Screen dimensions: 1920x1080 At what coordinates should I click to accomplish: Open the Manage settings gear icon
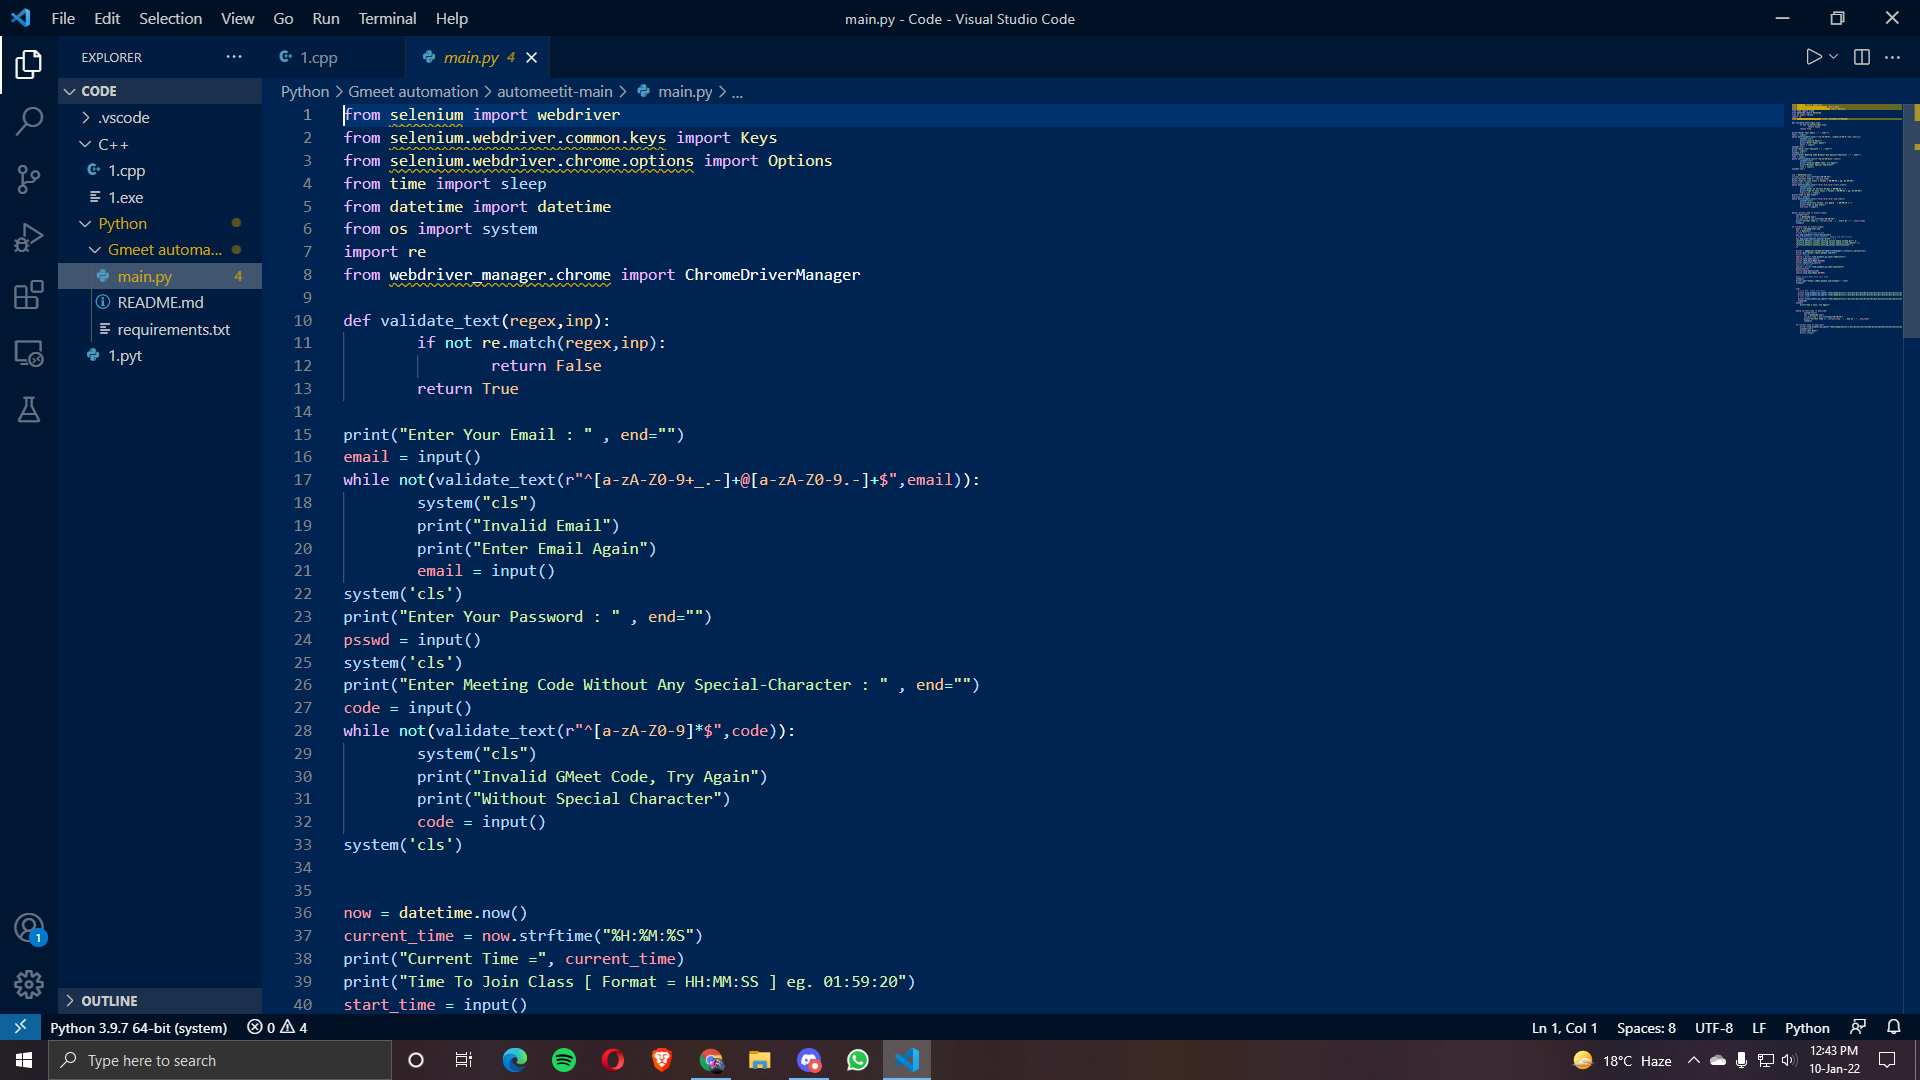pos(29,985)
